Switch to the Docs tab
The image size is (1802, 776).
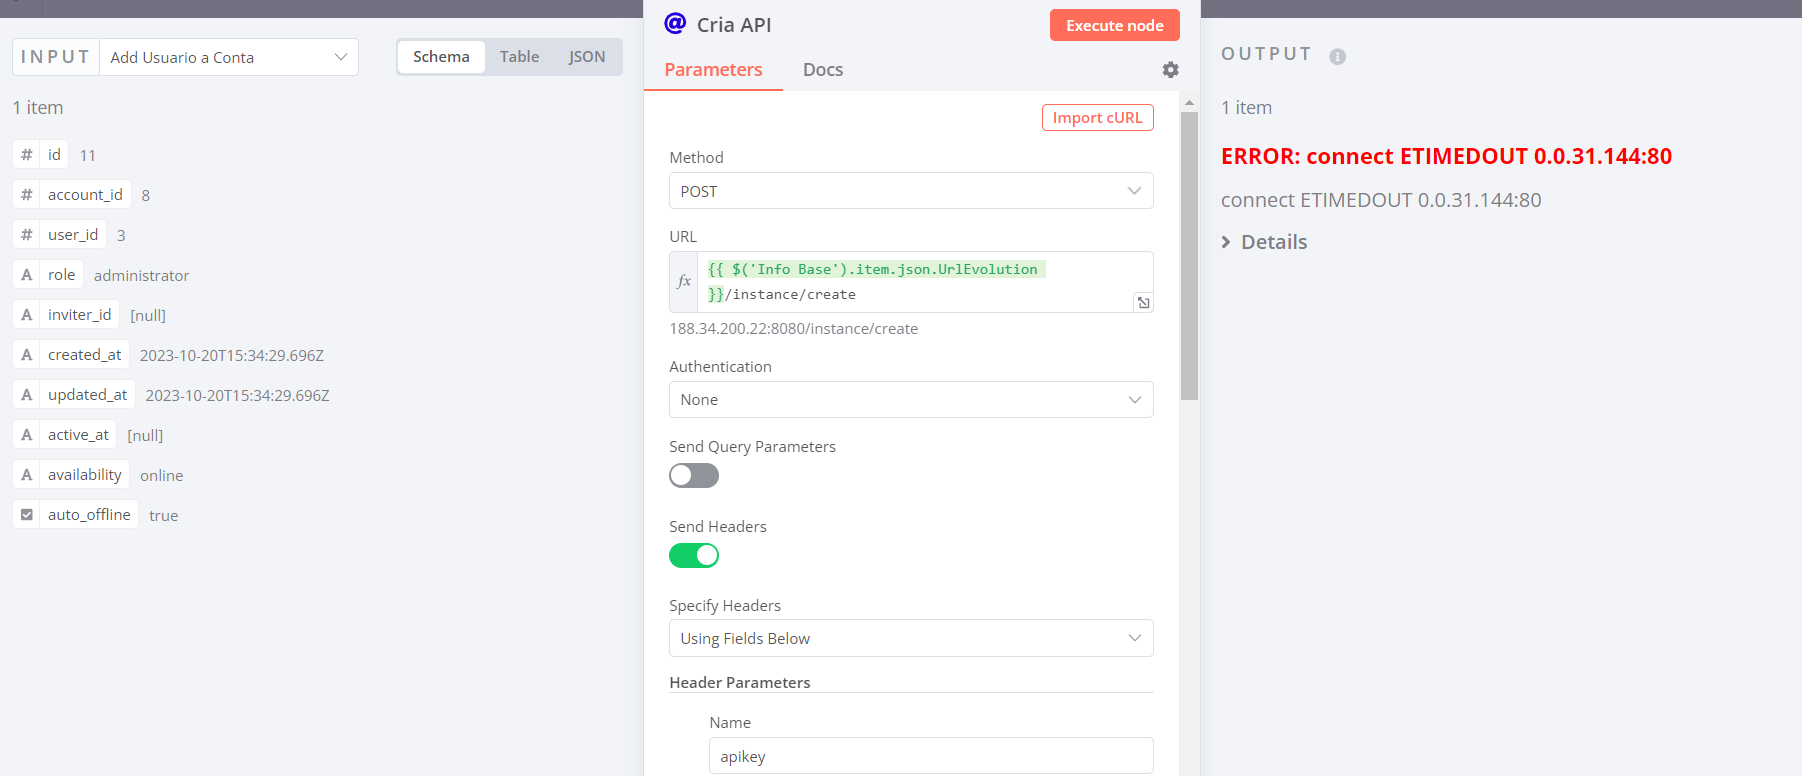(822, 70)
